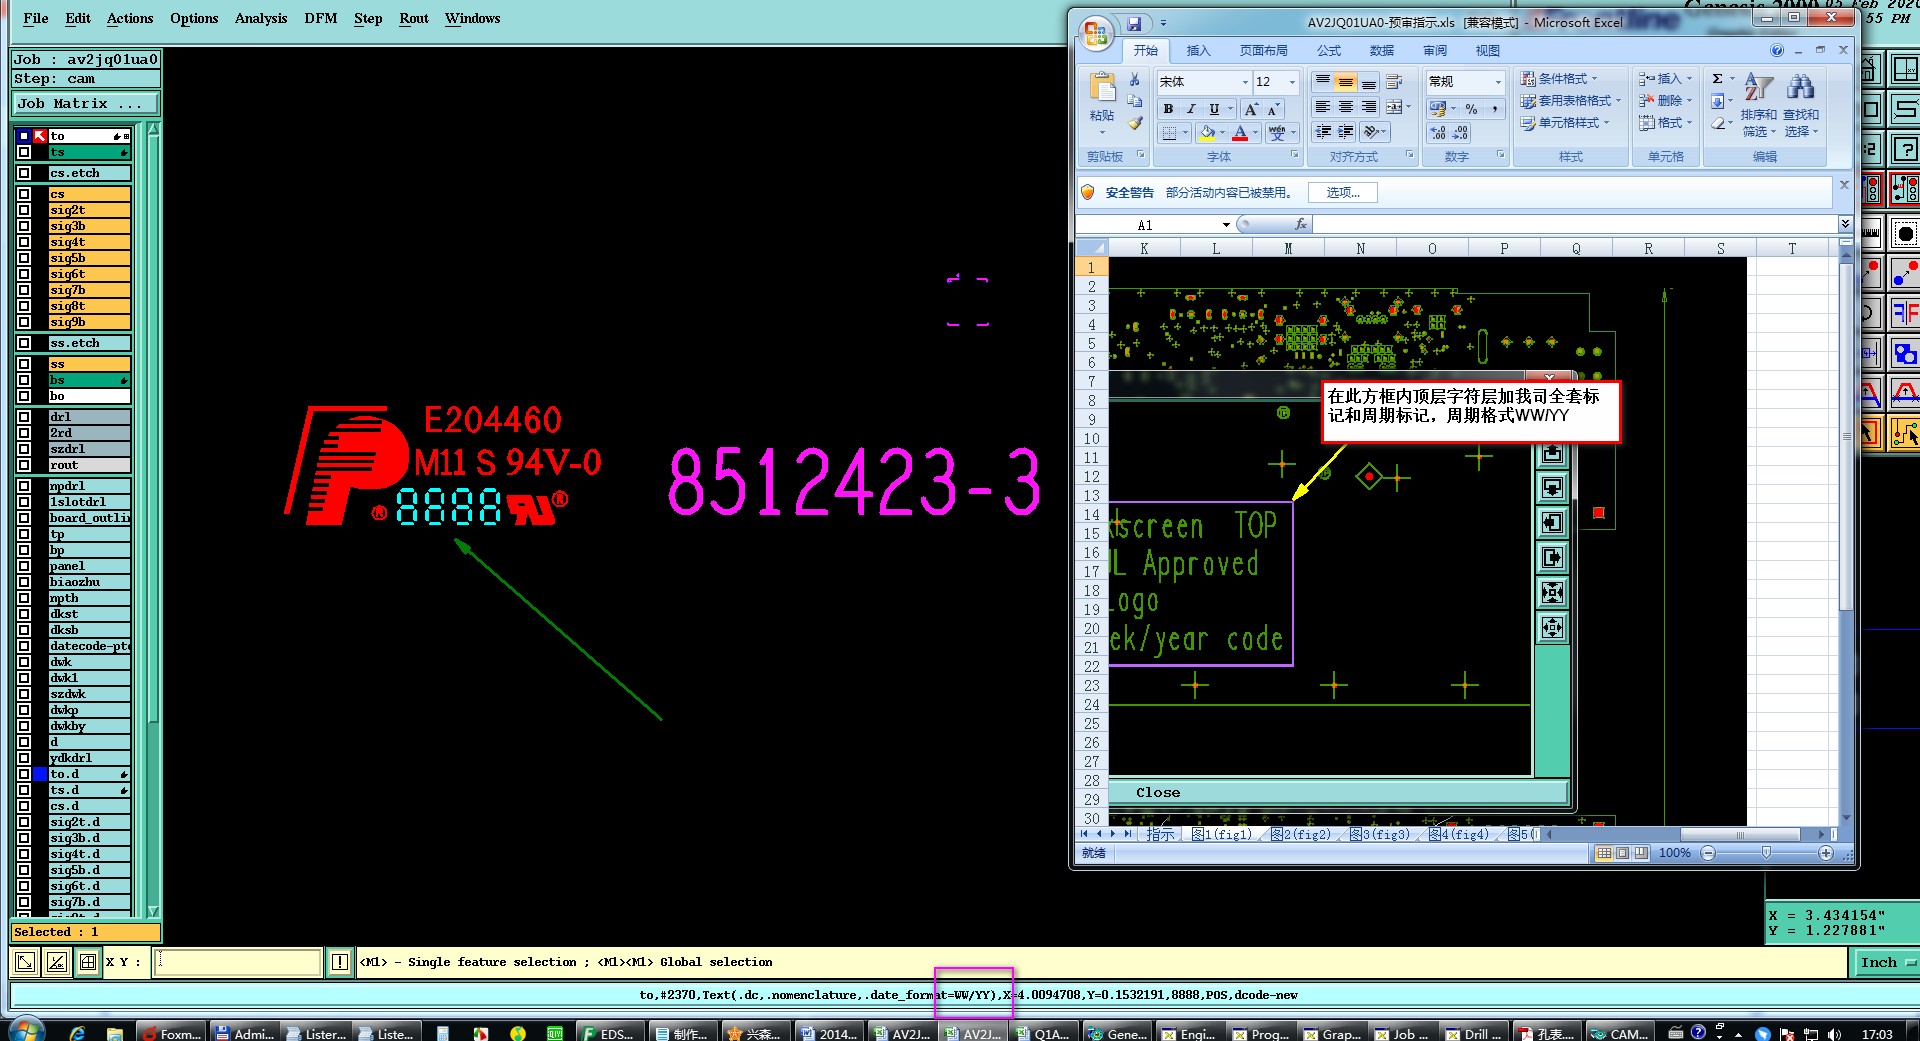This screenshot has width=1920, height=1041.
Task: Click the Genesis snap angle icon
Action: (x=57, y=962)
